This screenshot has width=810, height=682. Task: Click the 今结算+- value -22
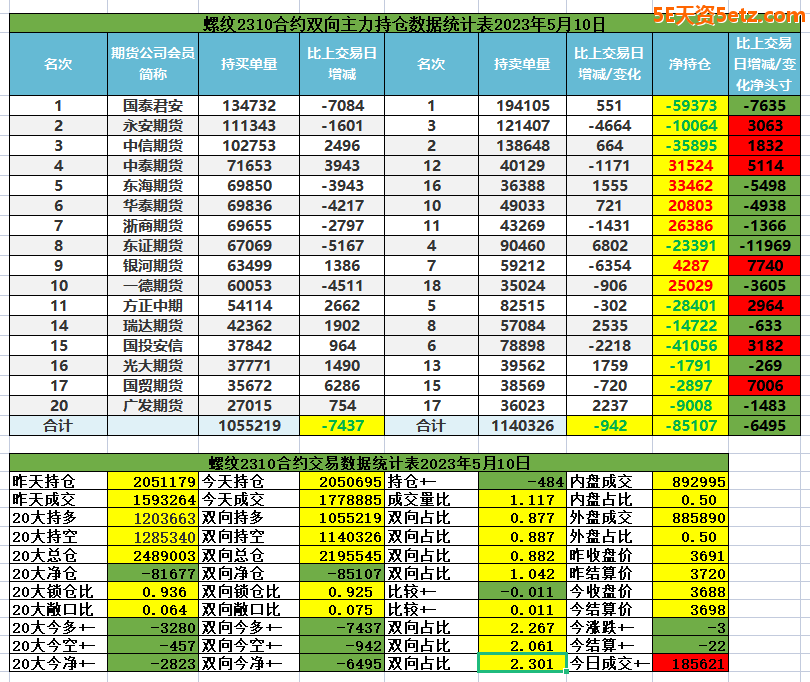tap(691, 645)
